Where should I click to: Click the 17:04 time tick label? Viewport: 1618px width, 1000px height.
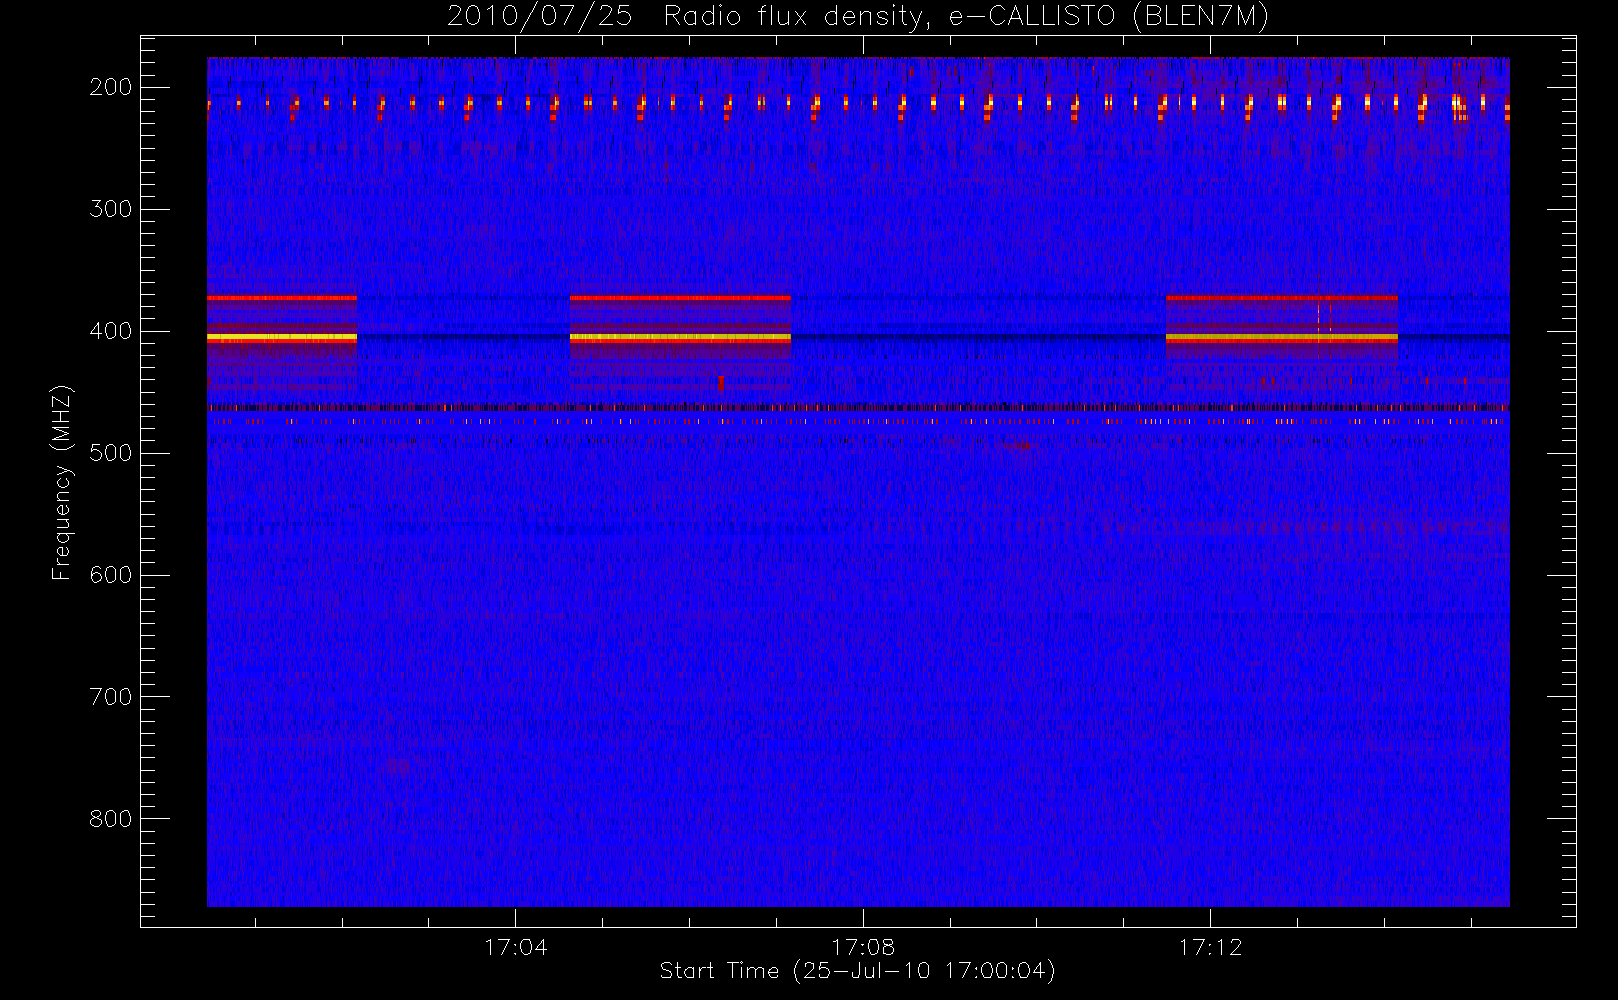(x=516, y=947)
